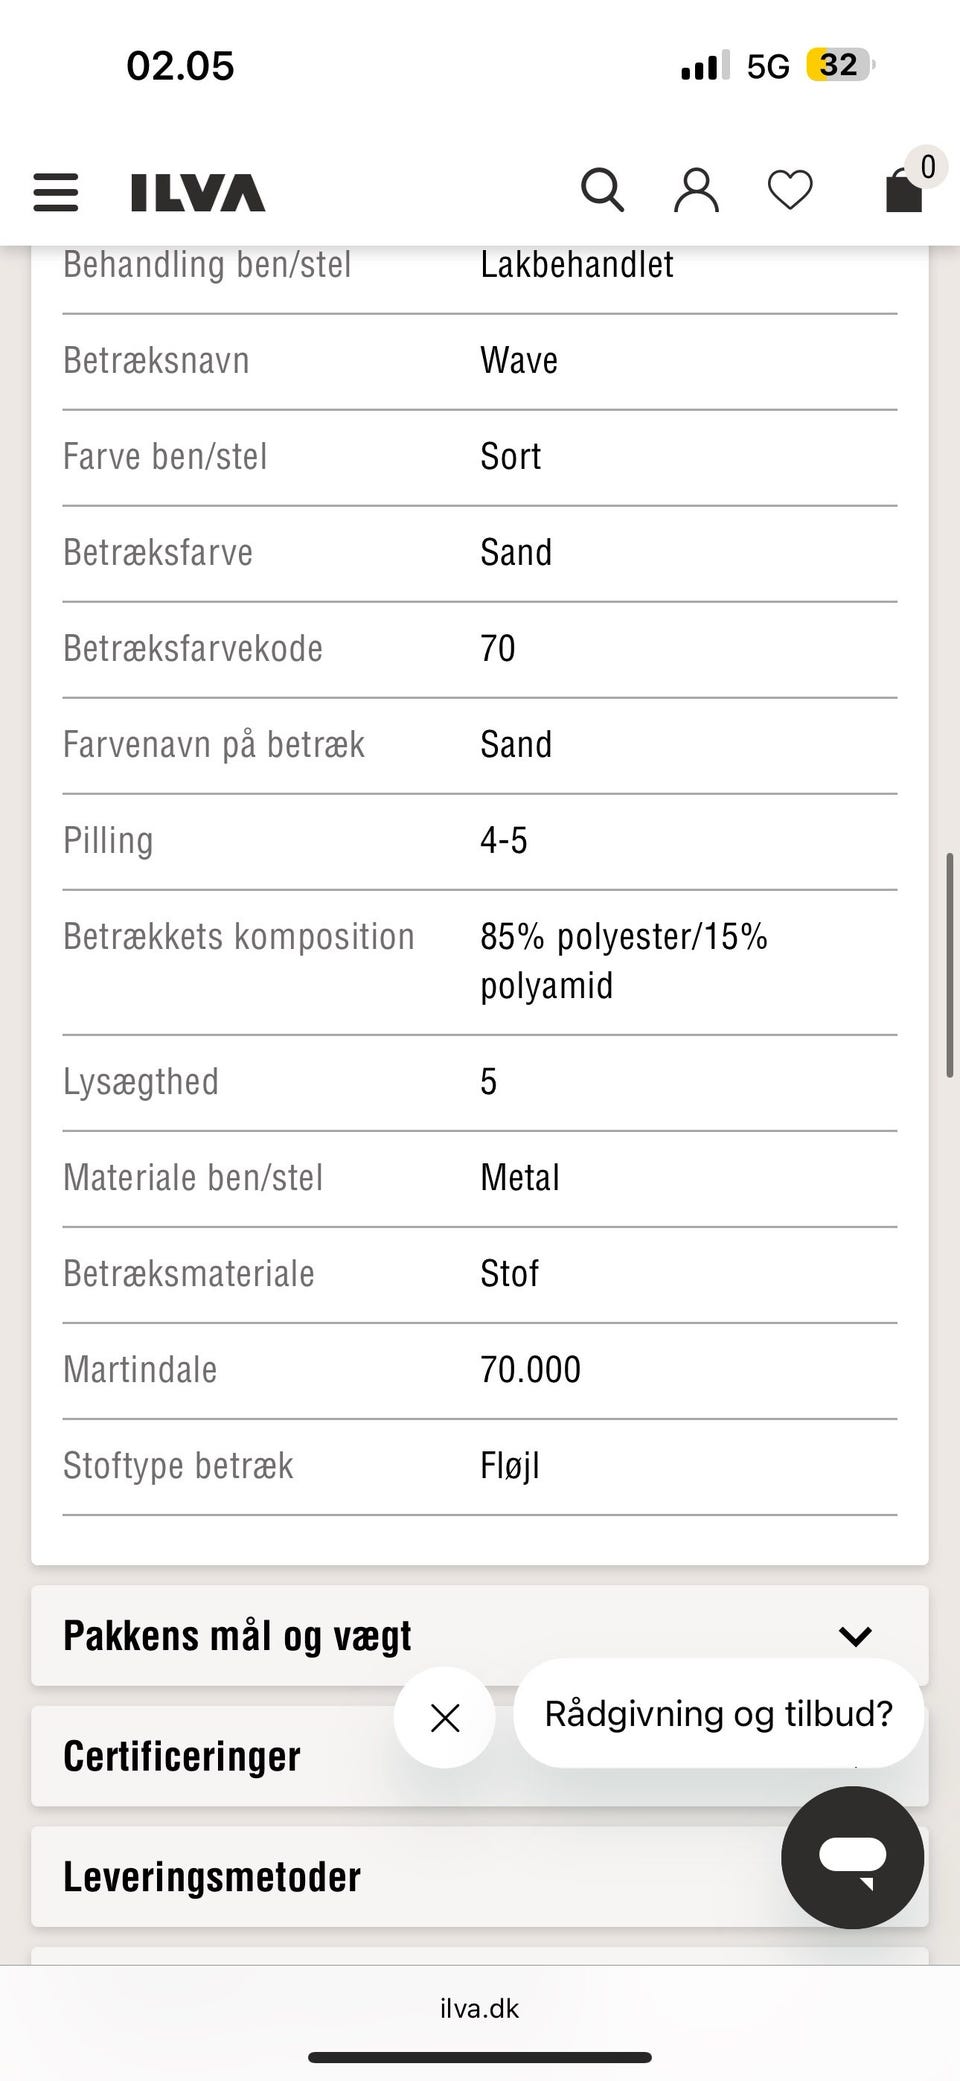
Task: Tap the home indicator bar
Action: pos(480,2057)
